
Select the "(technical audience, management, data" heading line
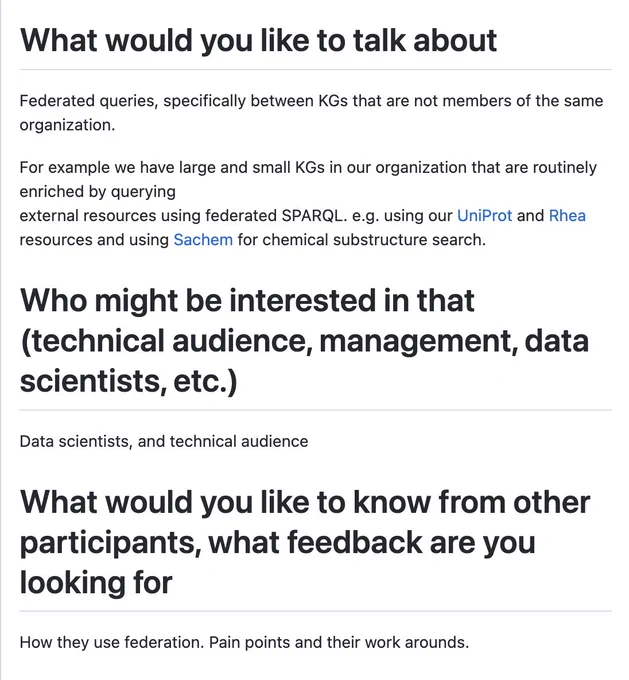coord(305,341)
